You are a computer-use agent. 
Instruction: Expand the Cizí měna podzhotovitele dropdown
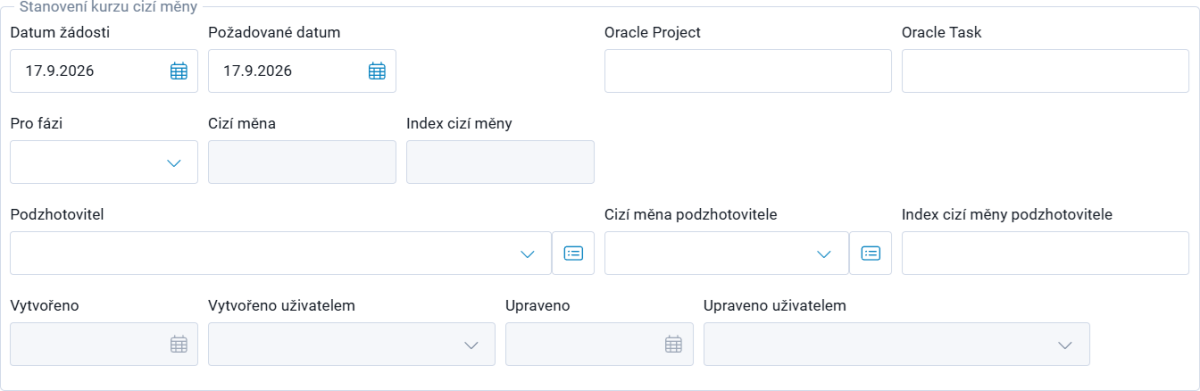pos(824,254)
